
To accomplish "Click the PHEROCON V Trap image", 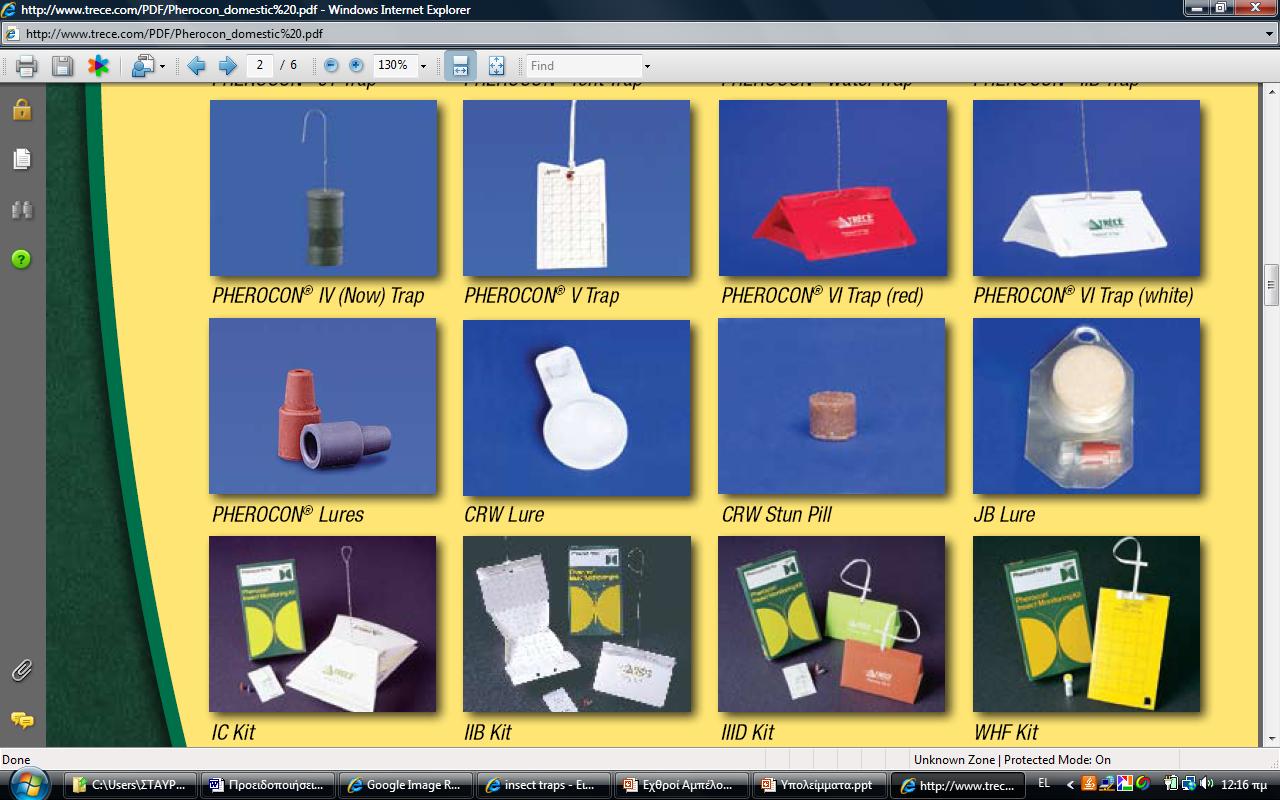I will (577, 188).
